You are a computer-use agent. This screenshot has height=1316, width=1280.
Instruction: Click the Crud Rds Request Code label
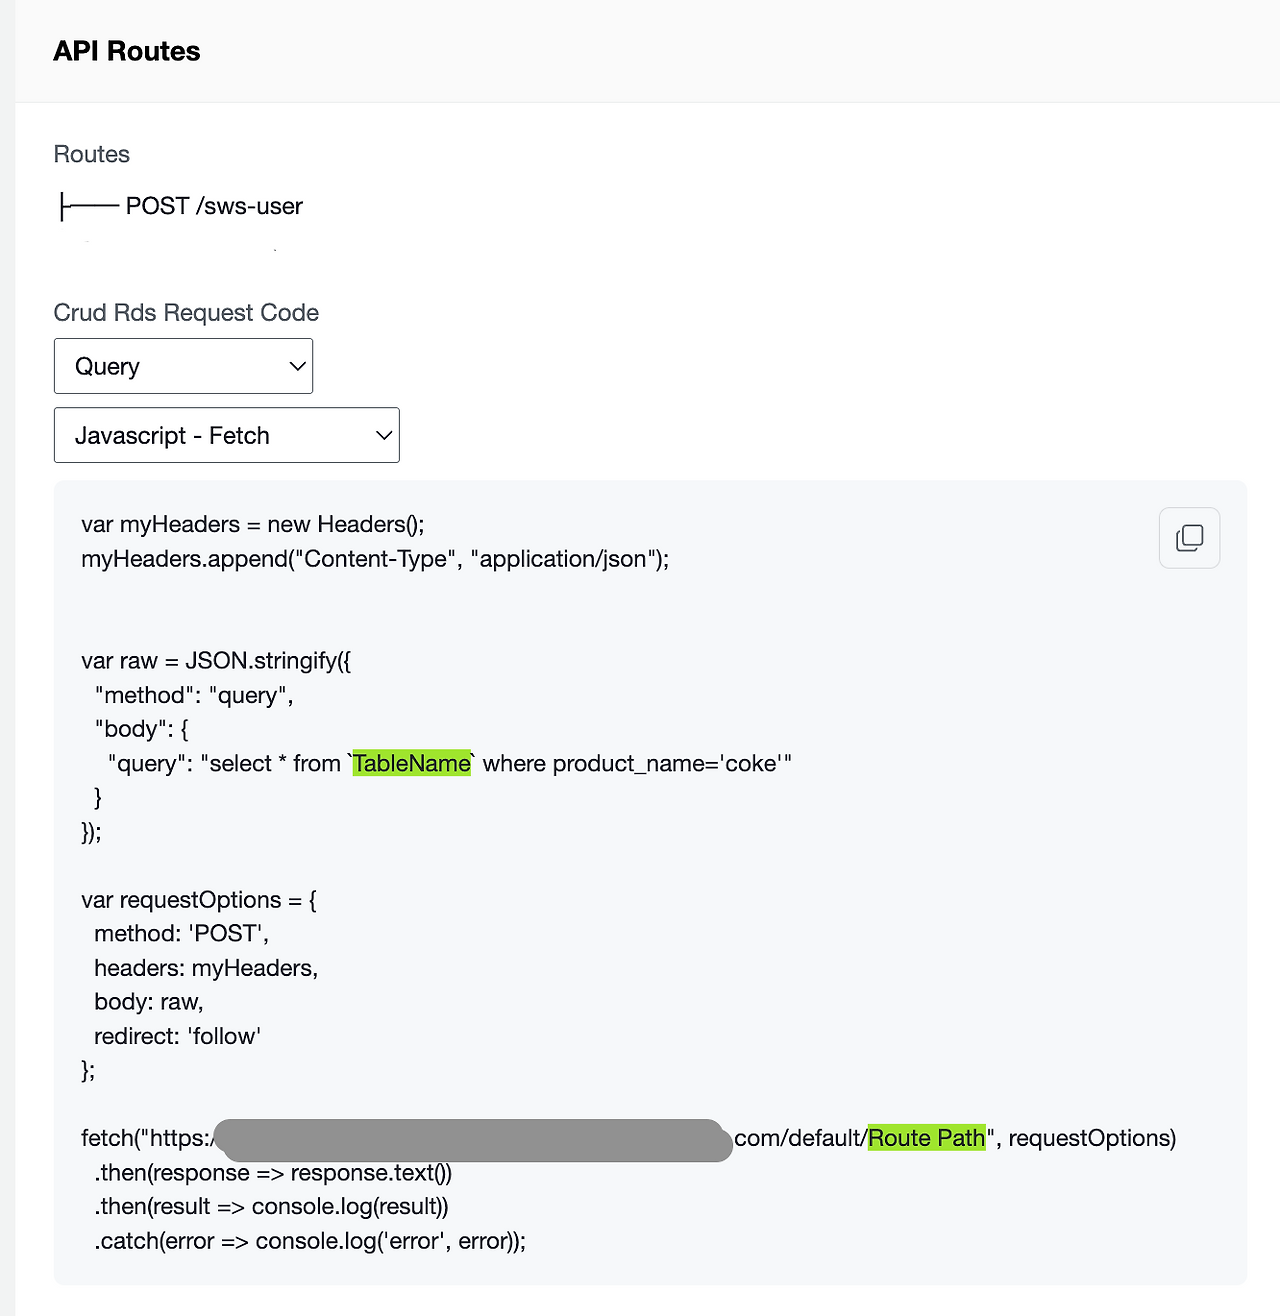186,312
